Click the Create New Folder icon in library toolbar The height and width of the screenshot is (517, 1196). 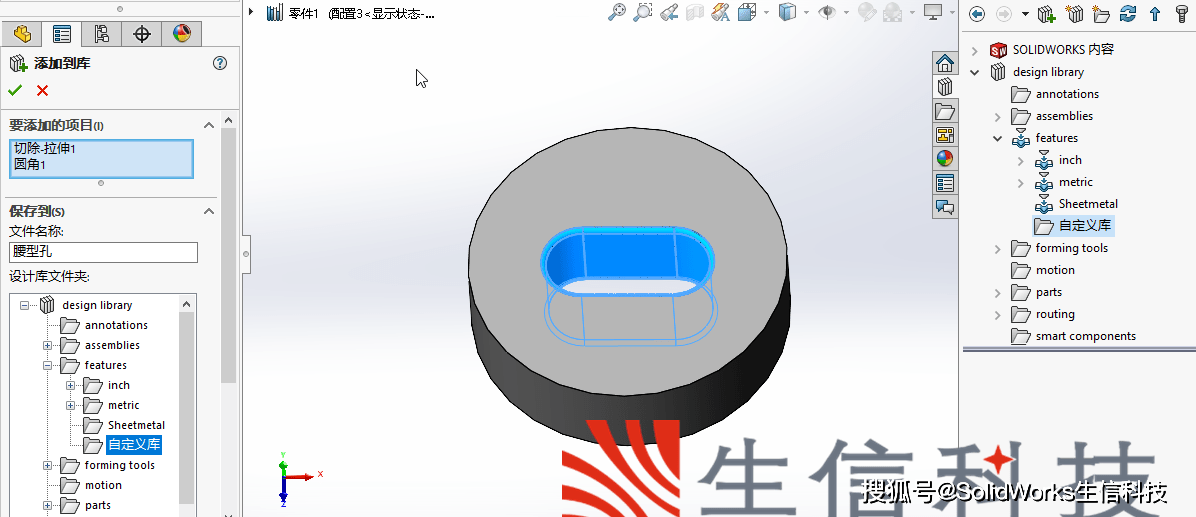coord(1101,14)
